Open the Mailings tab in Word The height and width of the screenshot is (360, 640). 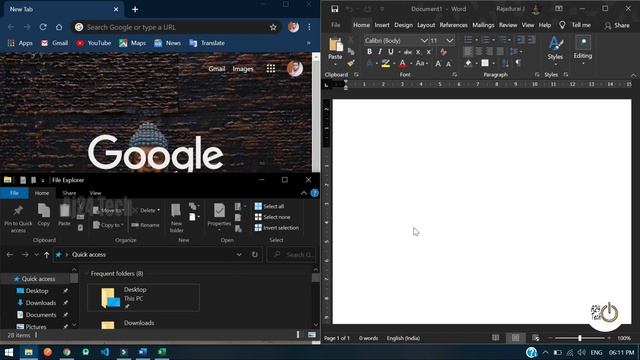click(483, 25)
